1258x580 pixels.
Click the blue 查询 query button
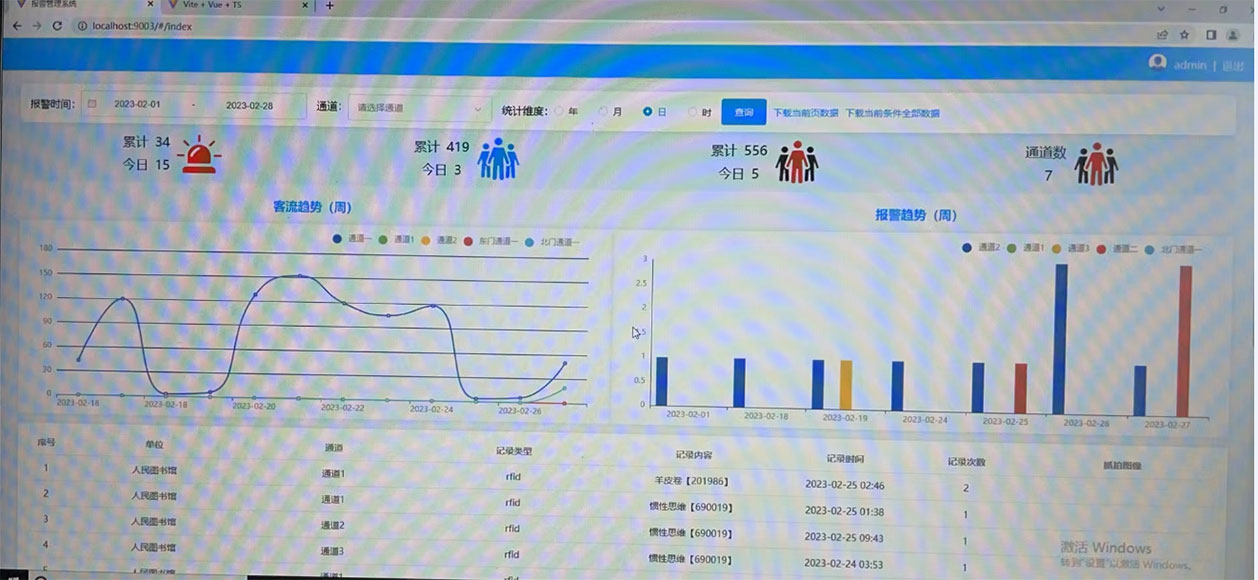pyautogui.click(x=743, y=113)
